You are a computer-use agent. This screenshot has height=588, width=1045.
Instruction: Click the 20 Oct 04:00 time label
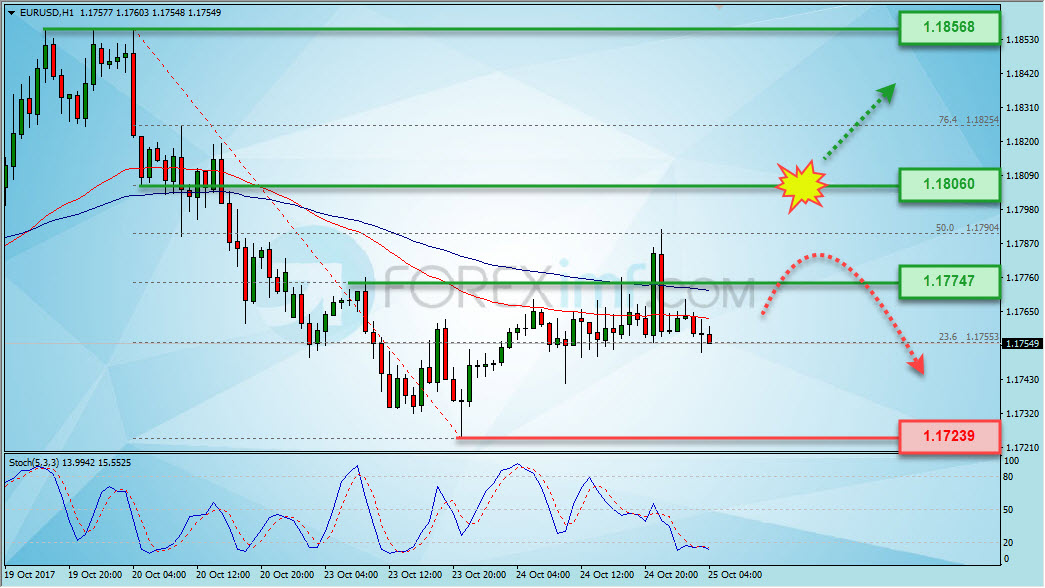(159, 575)
